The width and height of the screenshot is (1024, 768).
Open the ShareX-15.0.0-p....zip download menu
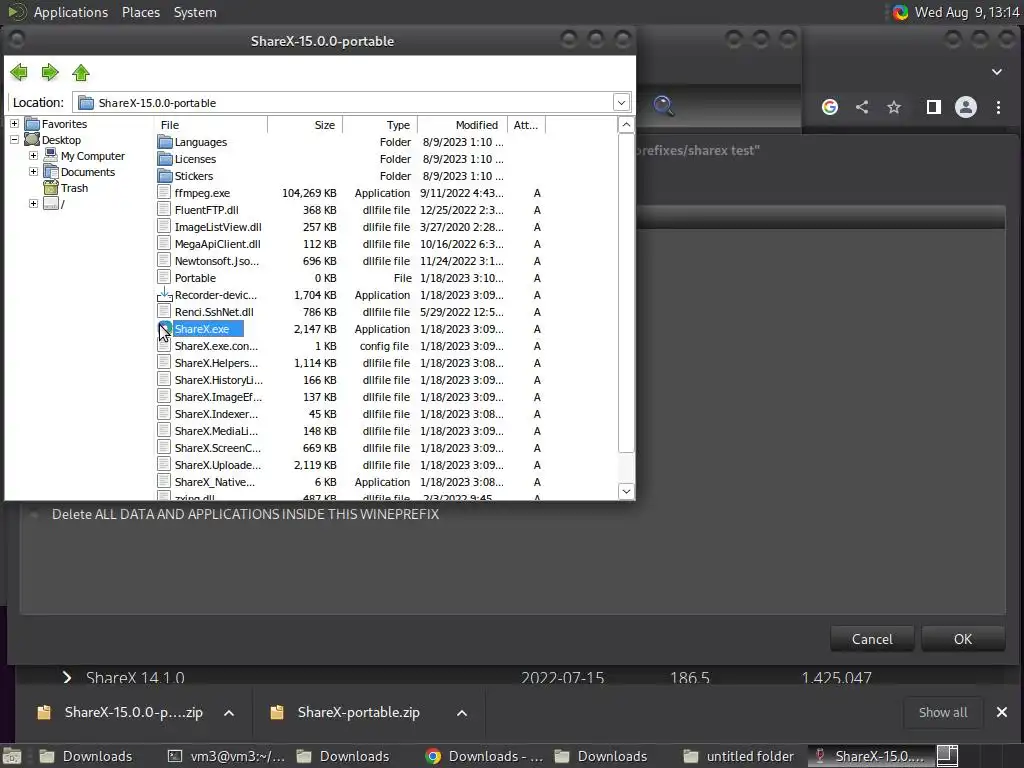click(229, 713)
